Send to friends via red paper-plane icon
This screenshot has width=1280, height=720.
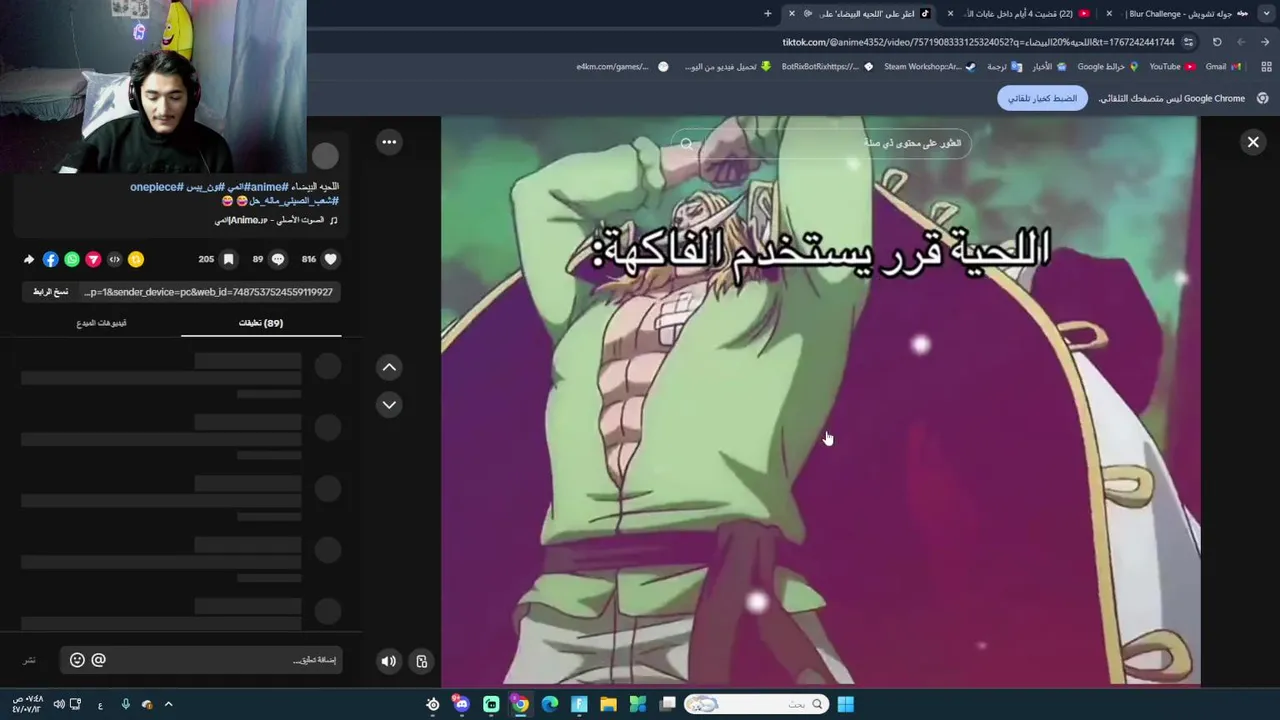(93, 259)
